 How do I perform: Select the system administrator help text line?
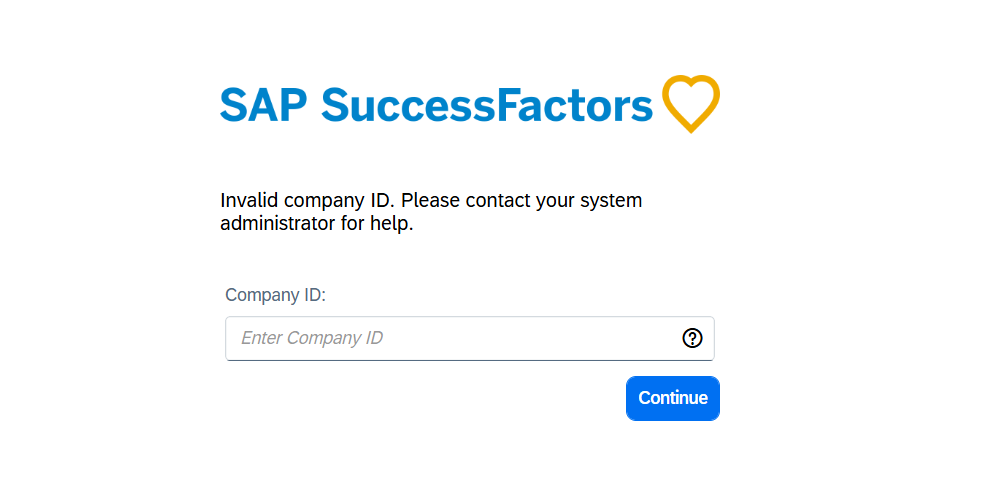coord(317,223)
